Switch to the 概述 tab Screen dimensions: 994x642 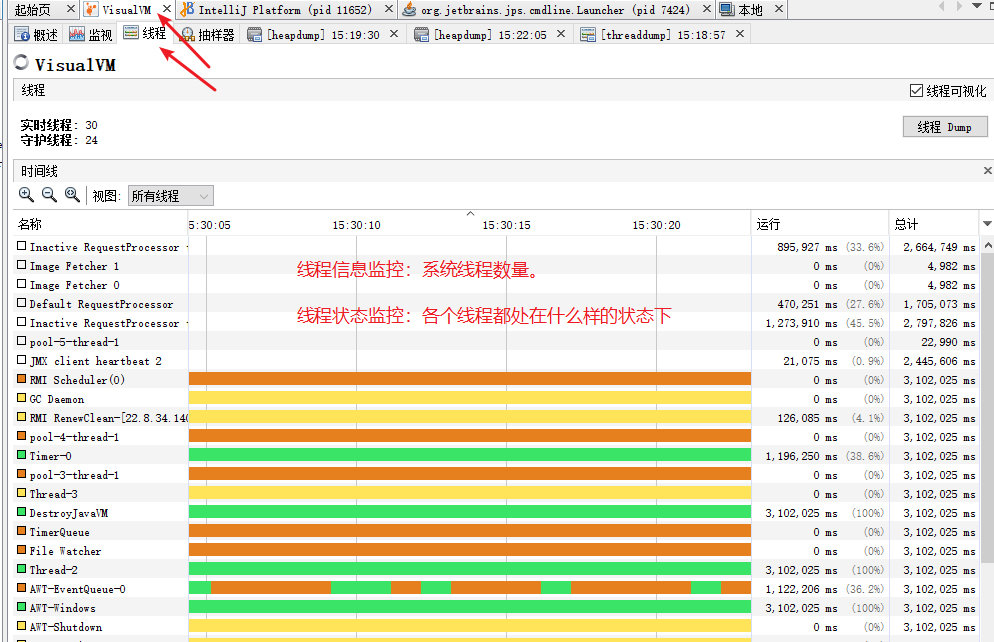point(37,34)
